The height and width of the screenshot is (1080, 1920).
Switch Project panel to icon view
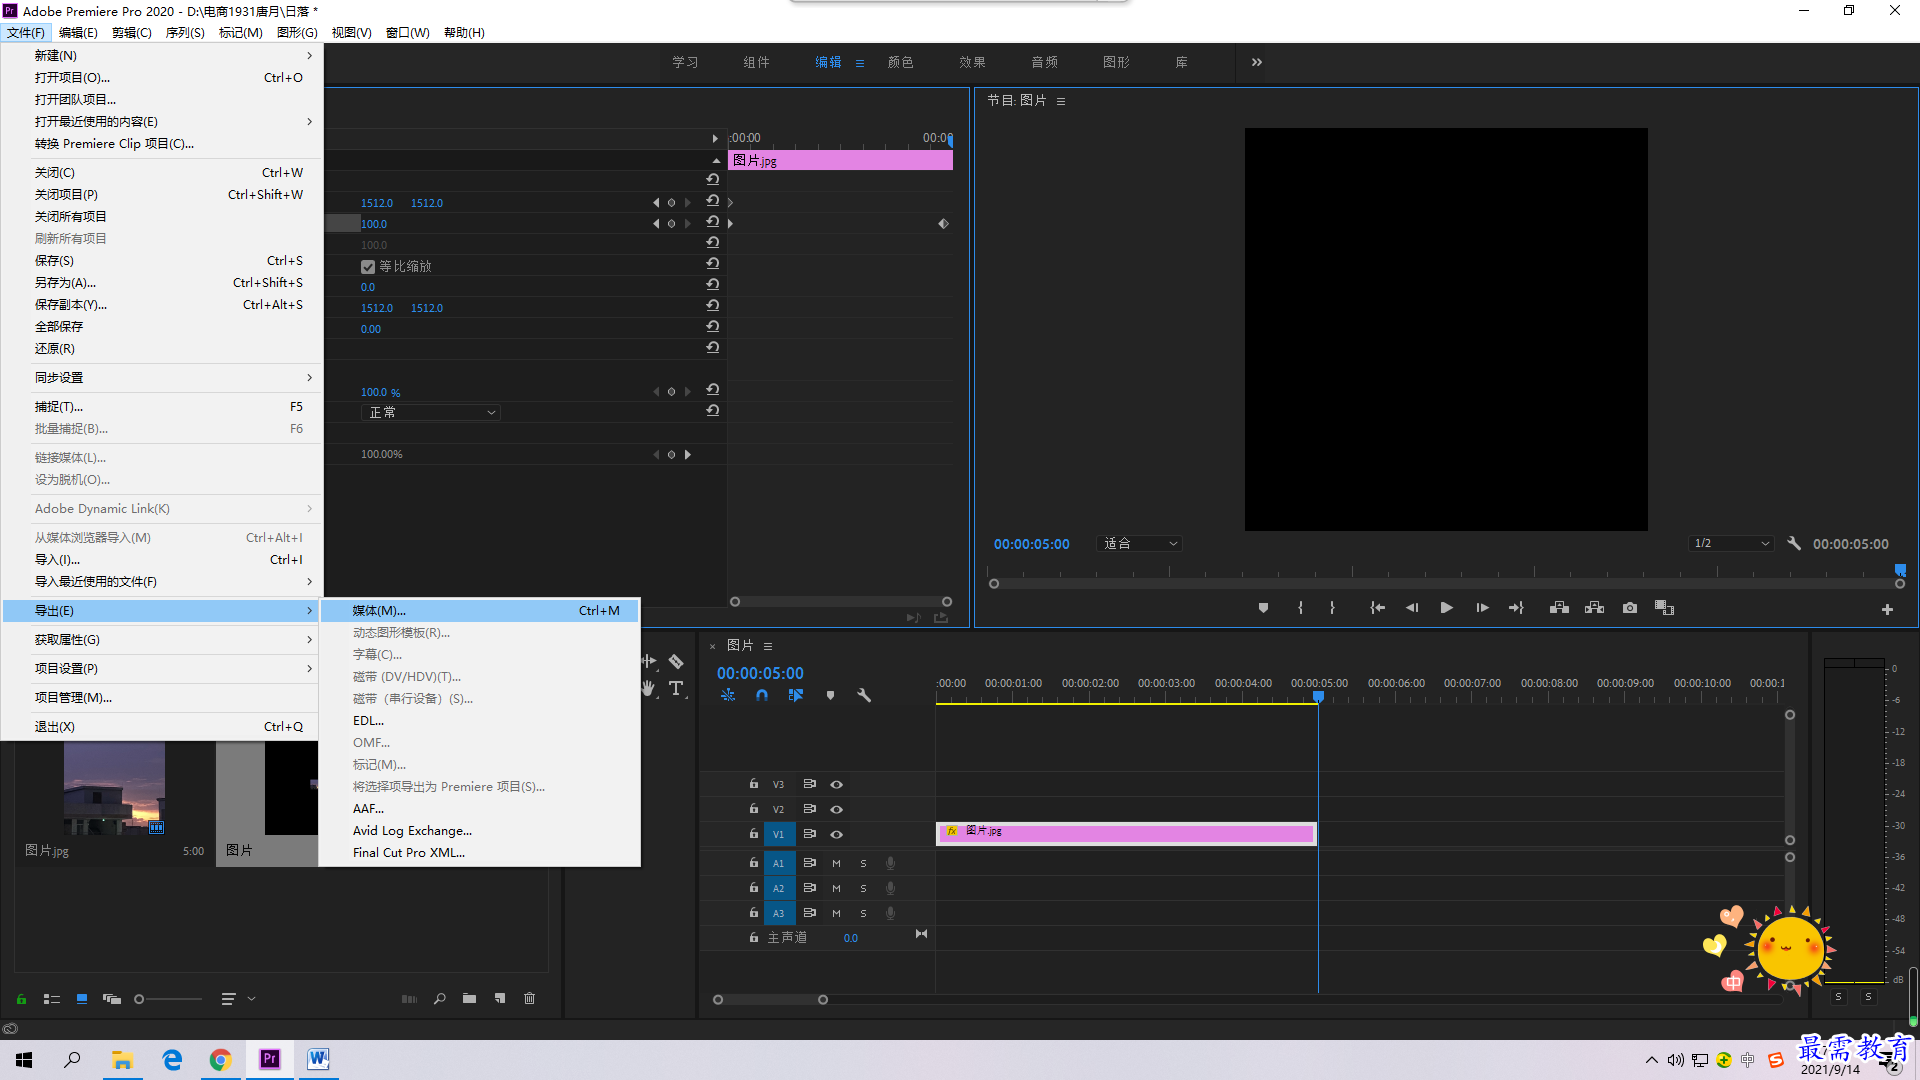[82, 998]
